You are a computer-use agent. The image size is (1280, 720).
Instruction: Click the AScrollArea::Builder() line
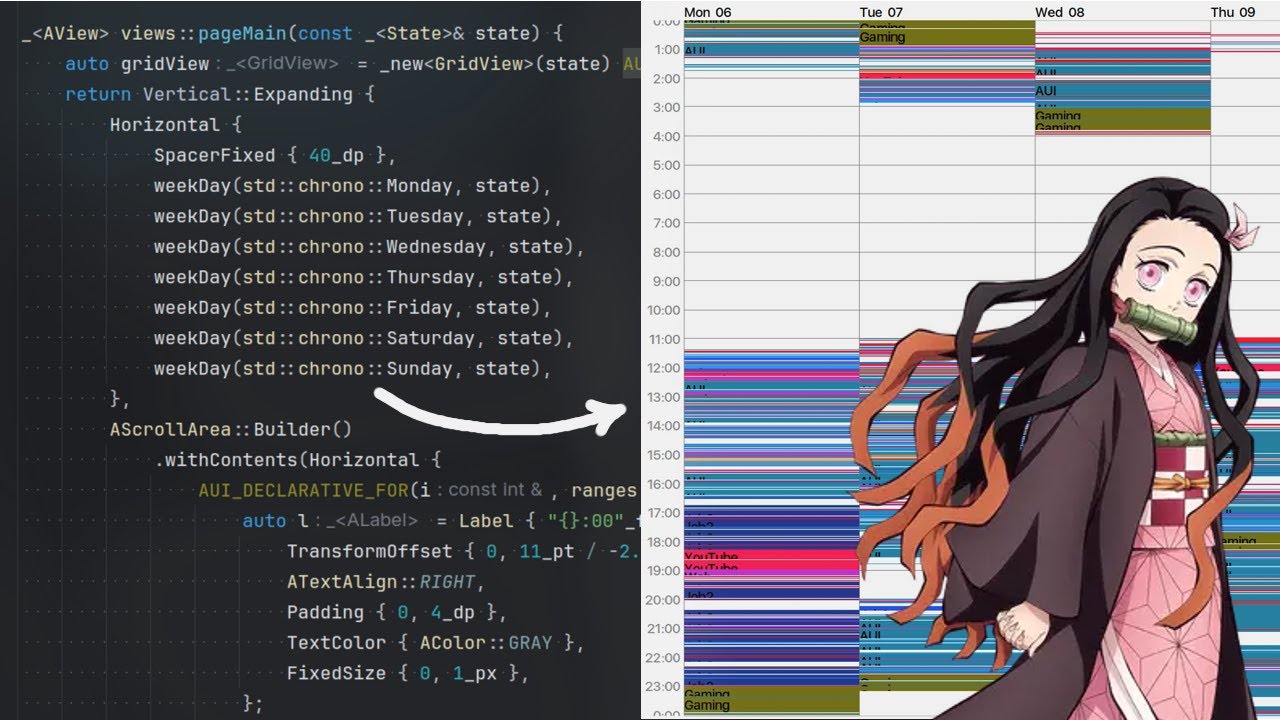[x=231, y=430]
